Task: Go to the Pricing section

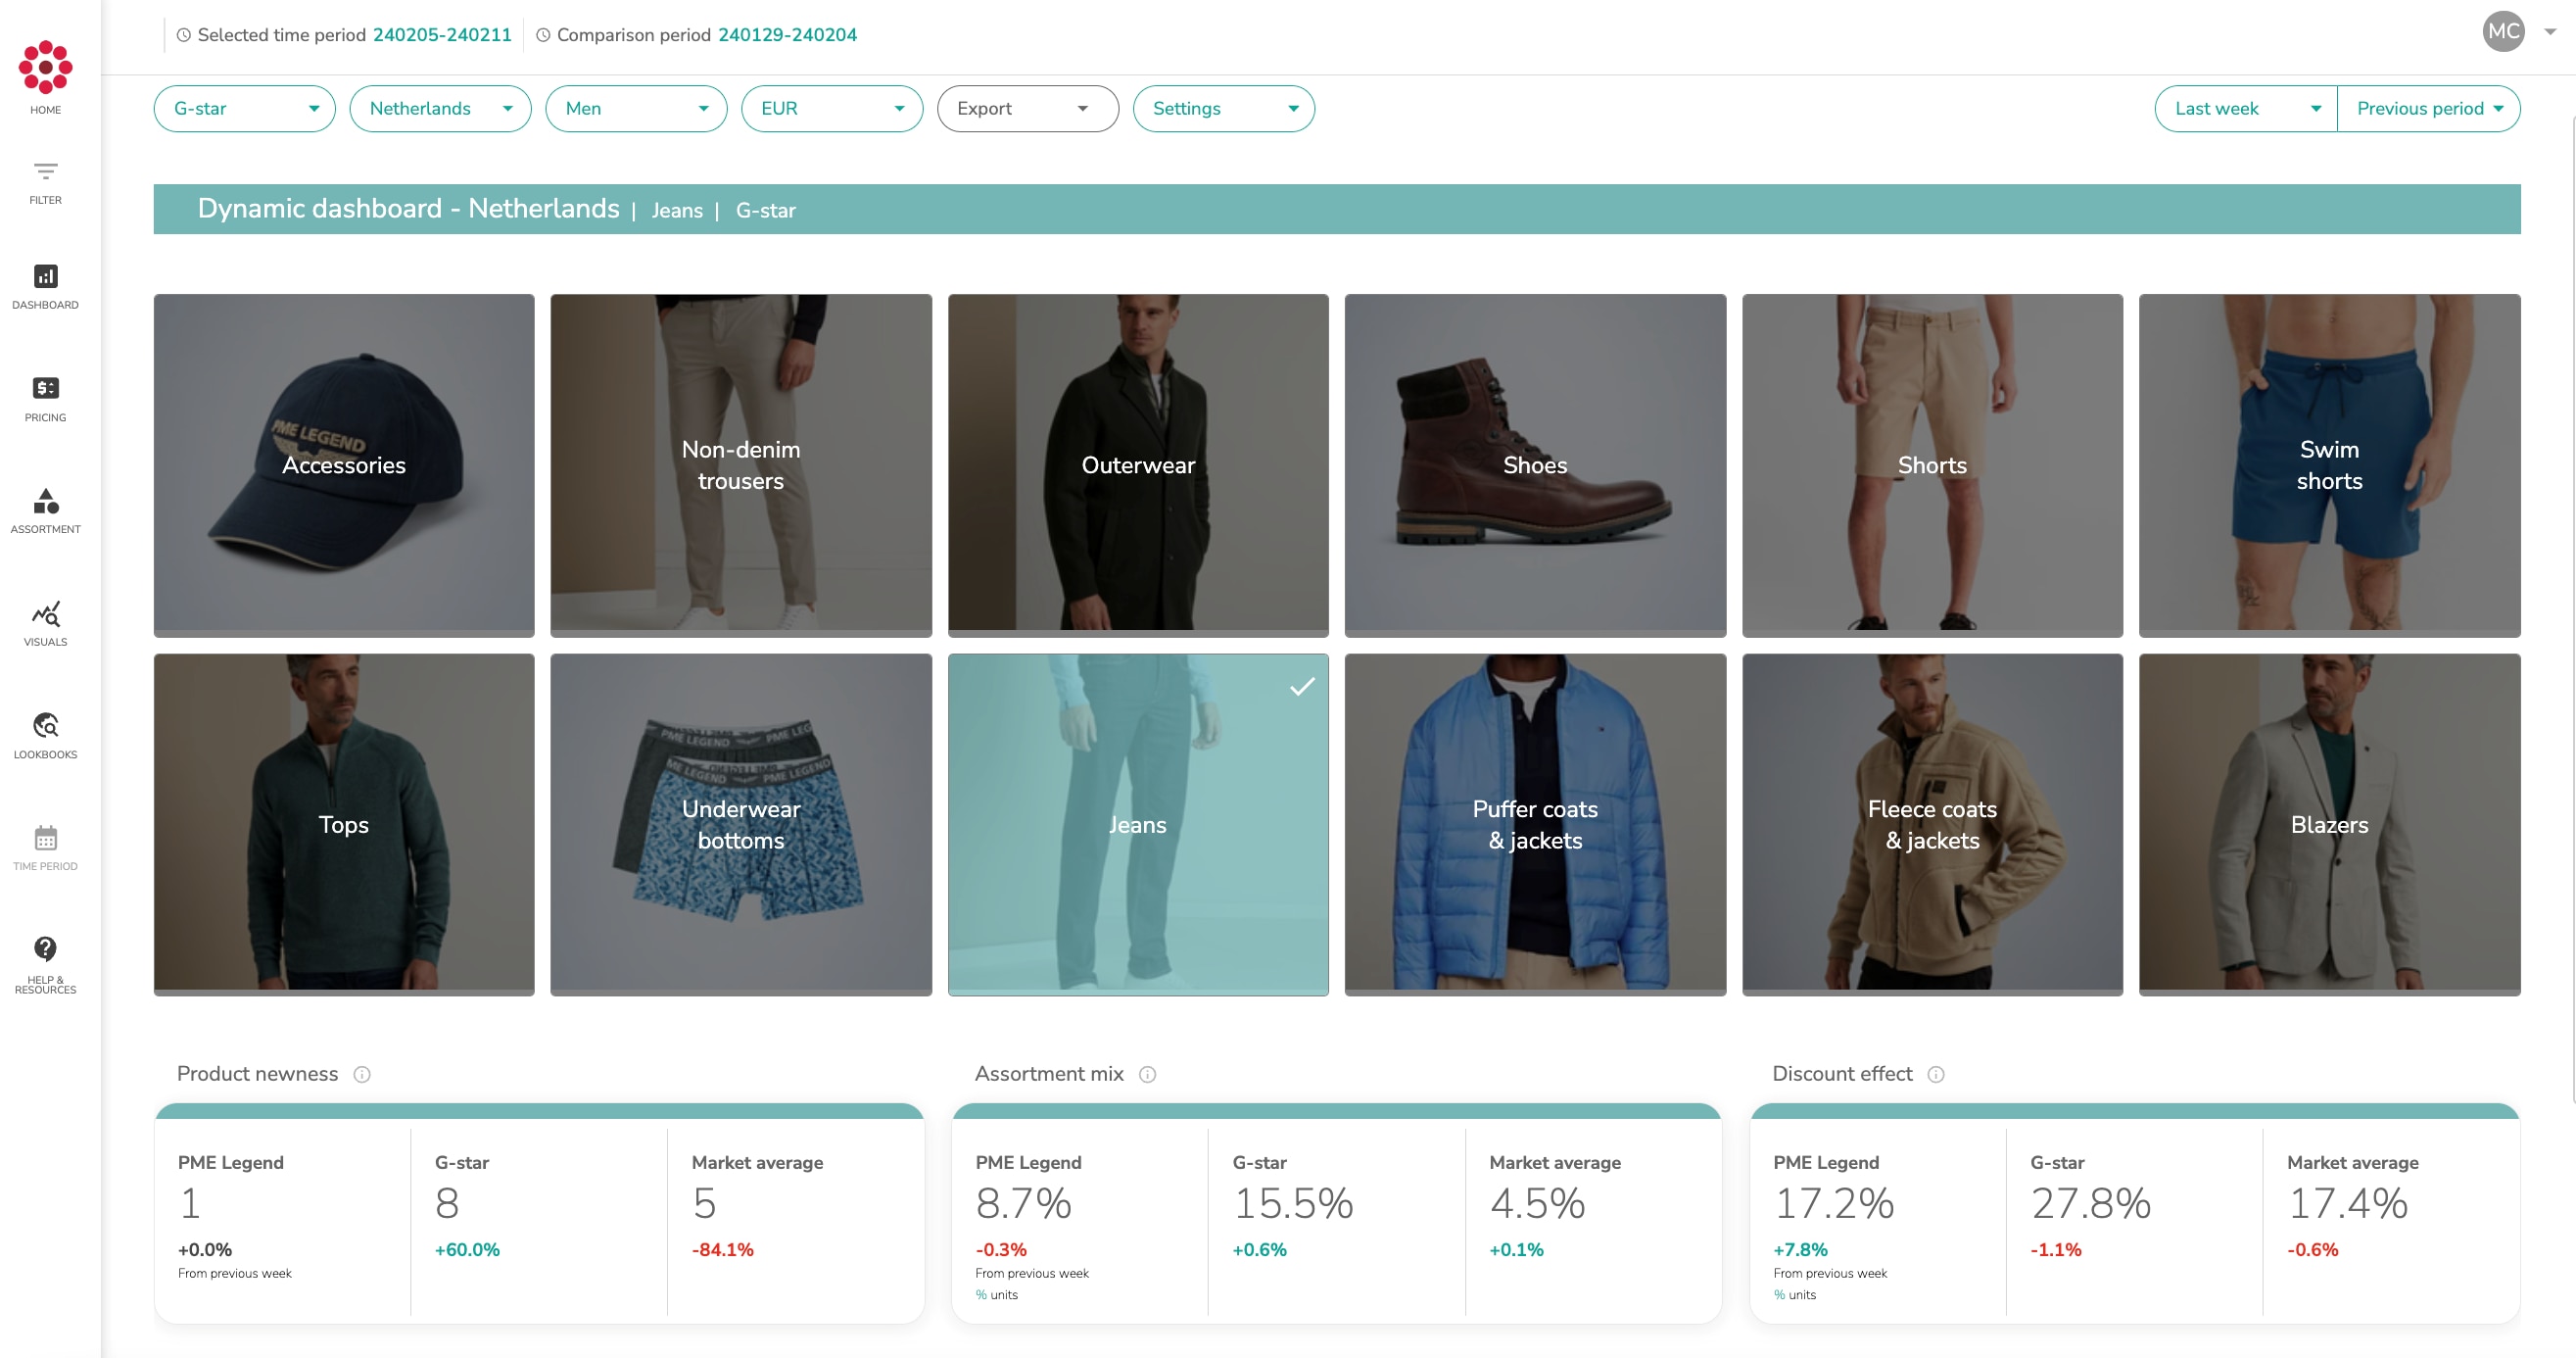Action: (45, 398)
